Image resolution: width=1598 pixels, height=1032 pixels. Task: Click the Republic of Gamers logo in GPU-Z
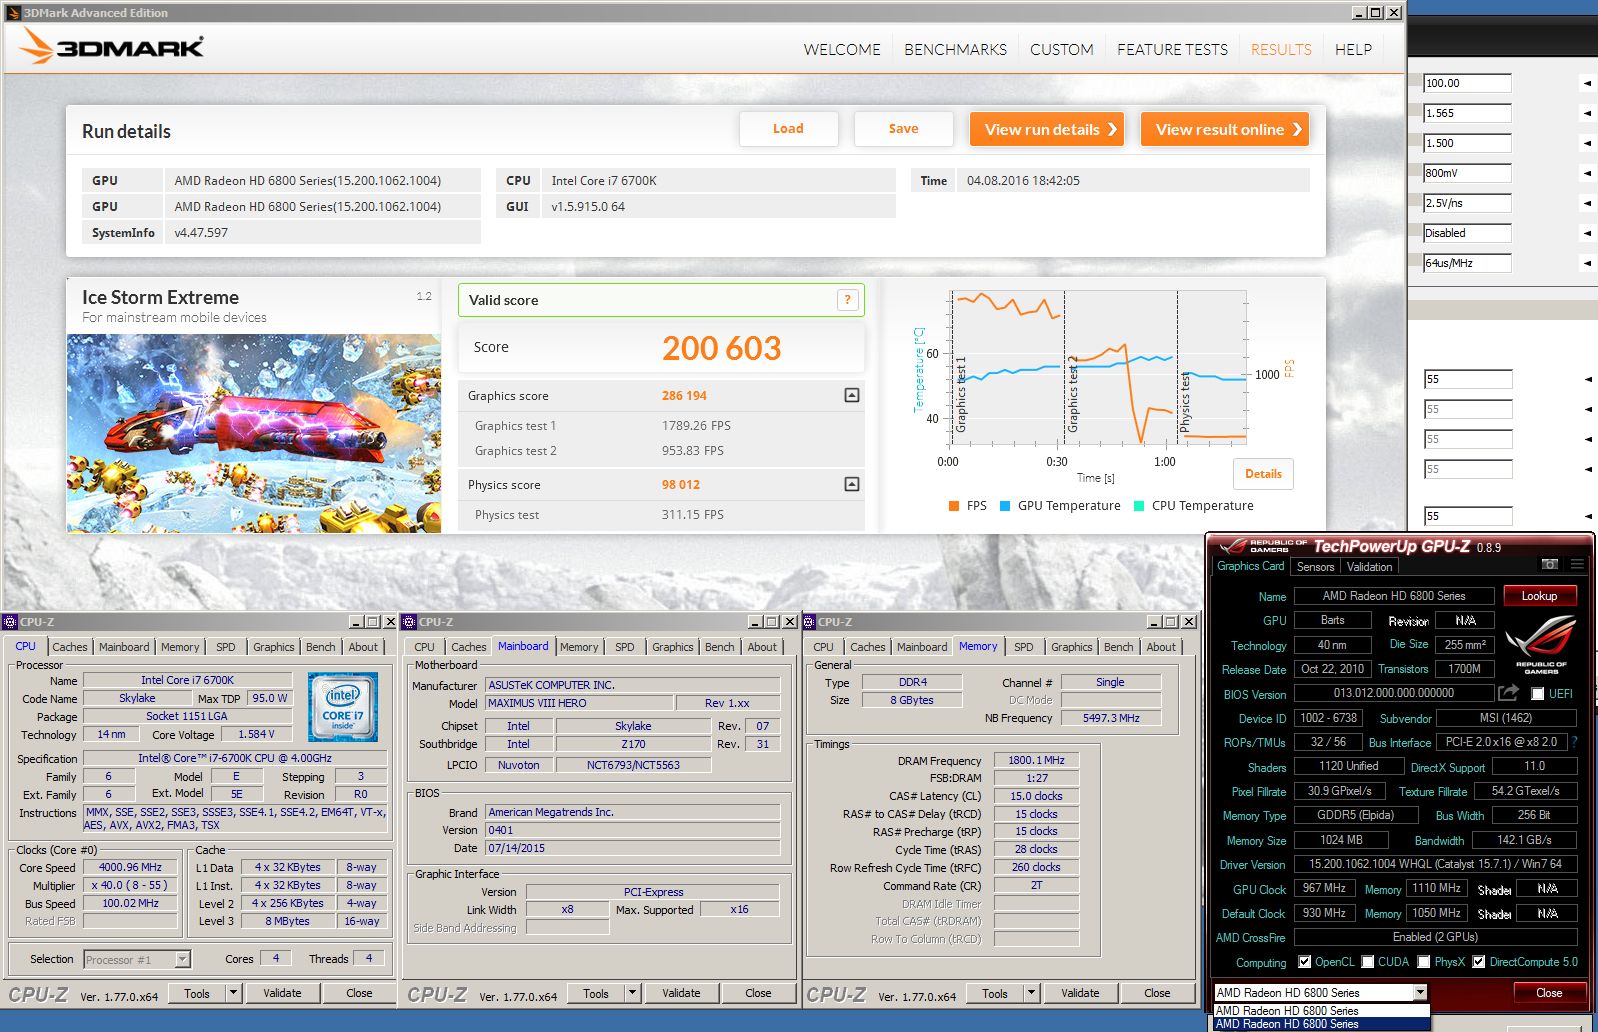pos(1541,644)
